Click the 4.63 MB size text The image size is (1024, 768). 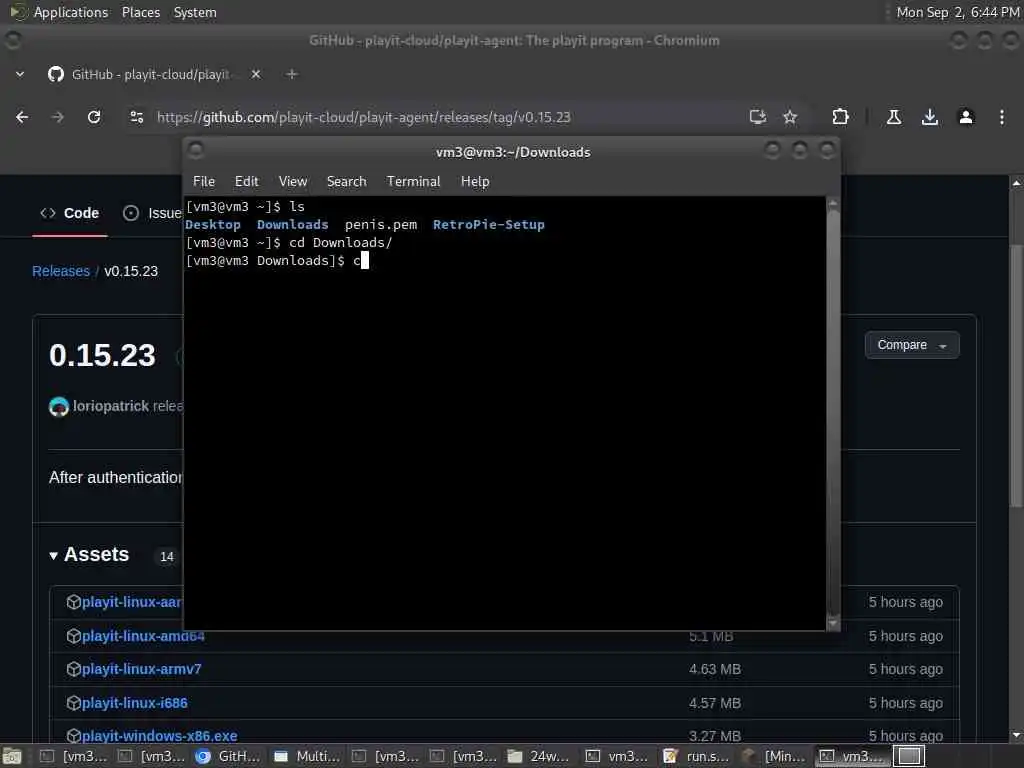point(715,669)
